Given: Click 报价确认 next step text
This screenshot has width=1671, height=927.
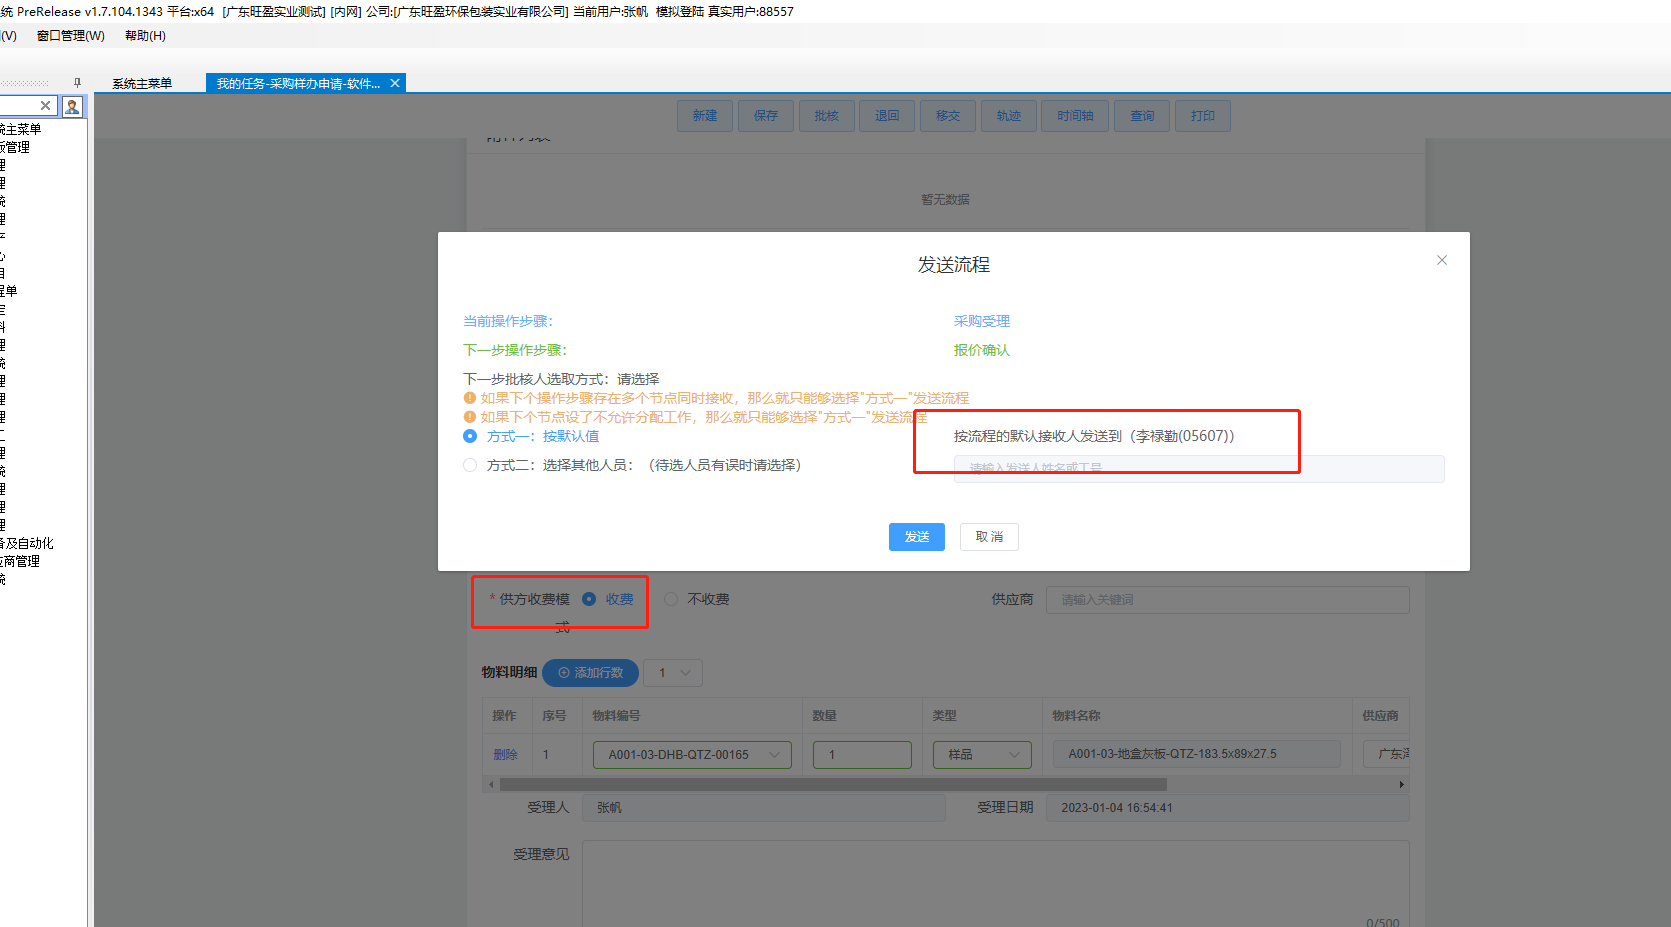Looking at the screenshot, I should [982, 350].
